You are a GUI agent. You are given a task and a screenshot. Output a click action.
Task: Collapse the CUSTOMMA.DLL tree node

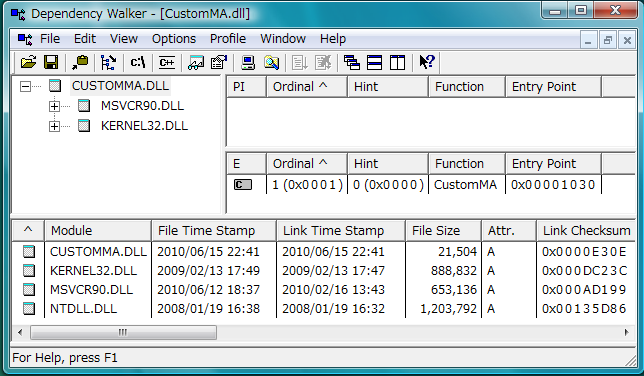(x=25, y=86)
